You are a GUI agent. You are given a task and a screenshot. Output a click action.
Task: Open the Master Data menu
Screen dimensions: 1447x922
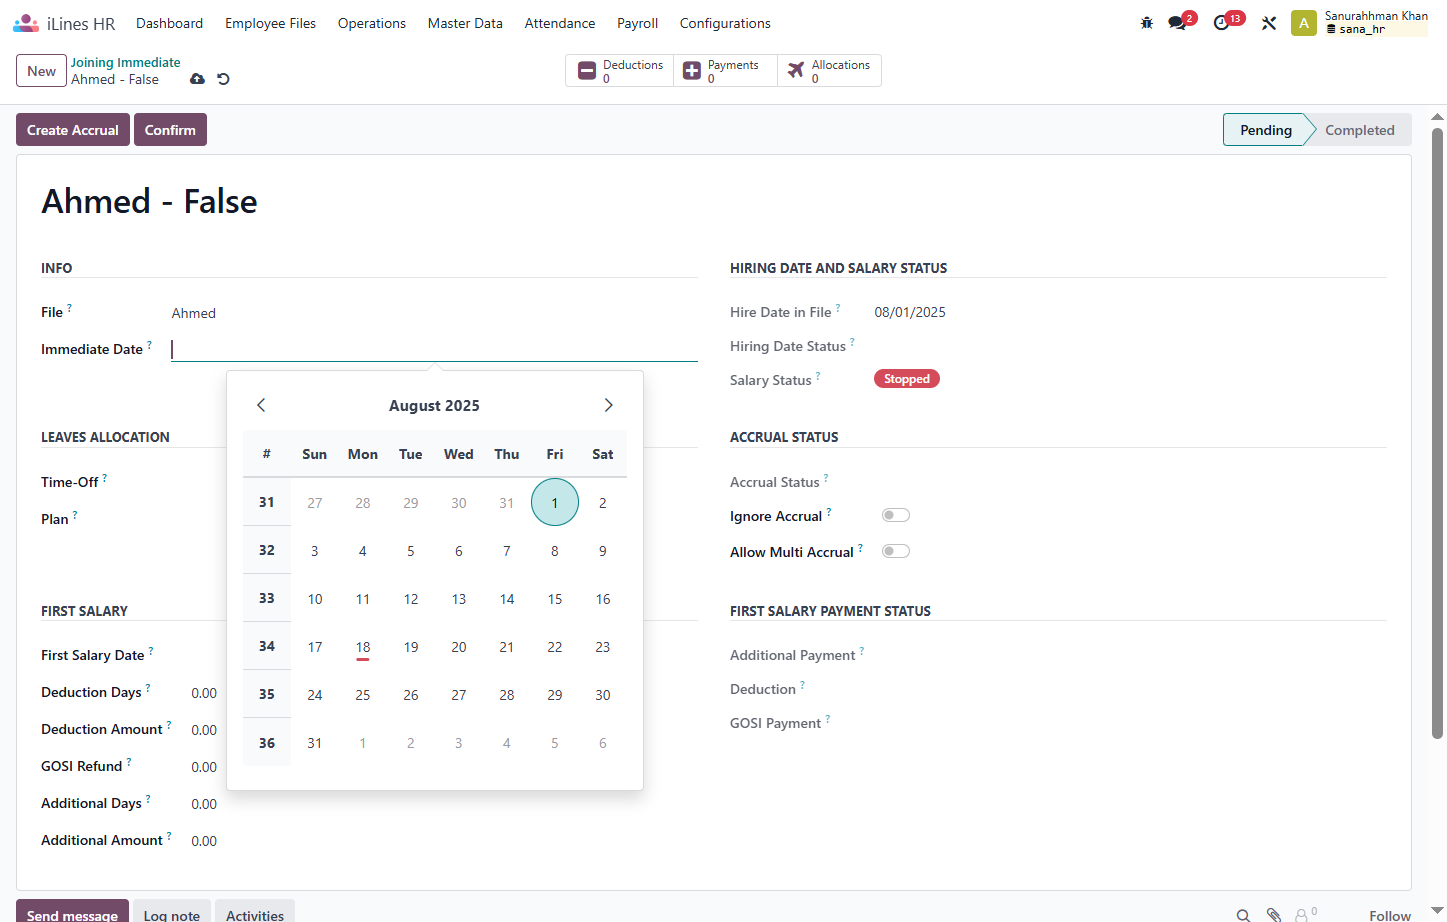click(465, 23)
